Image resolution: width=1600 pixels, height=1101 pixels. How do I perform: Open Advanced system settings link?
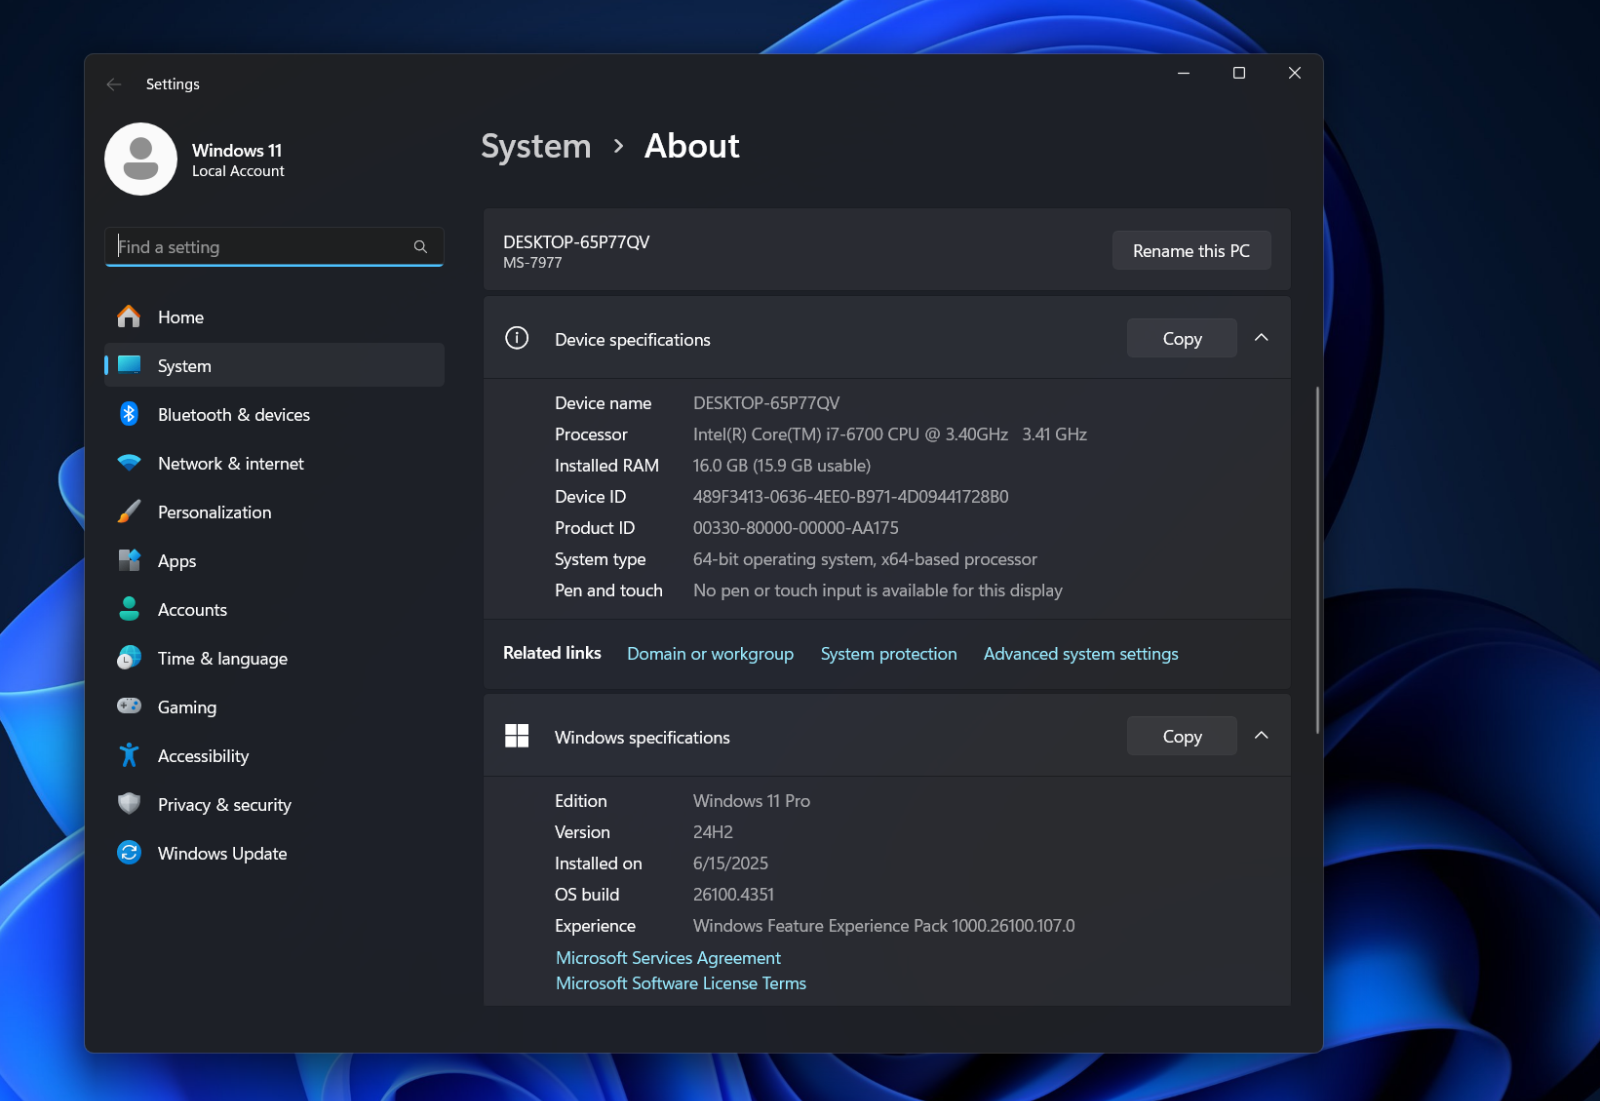point(1081,654)
